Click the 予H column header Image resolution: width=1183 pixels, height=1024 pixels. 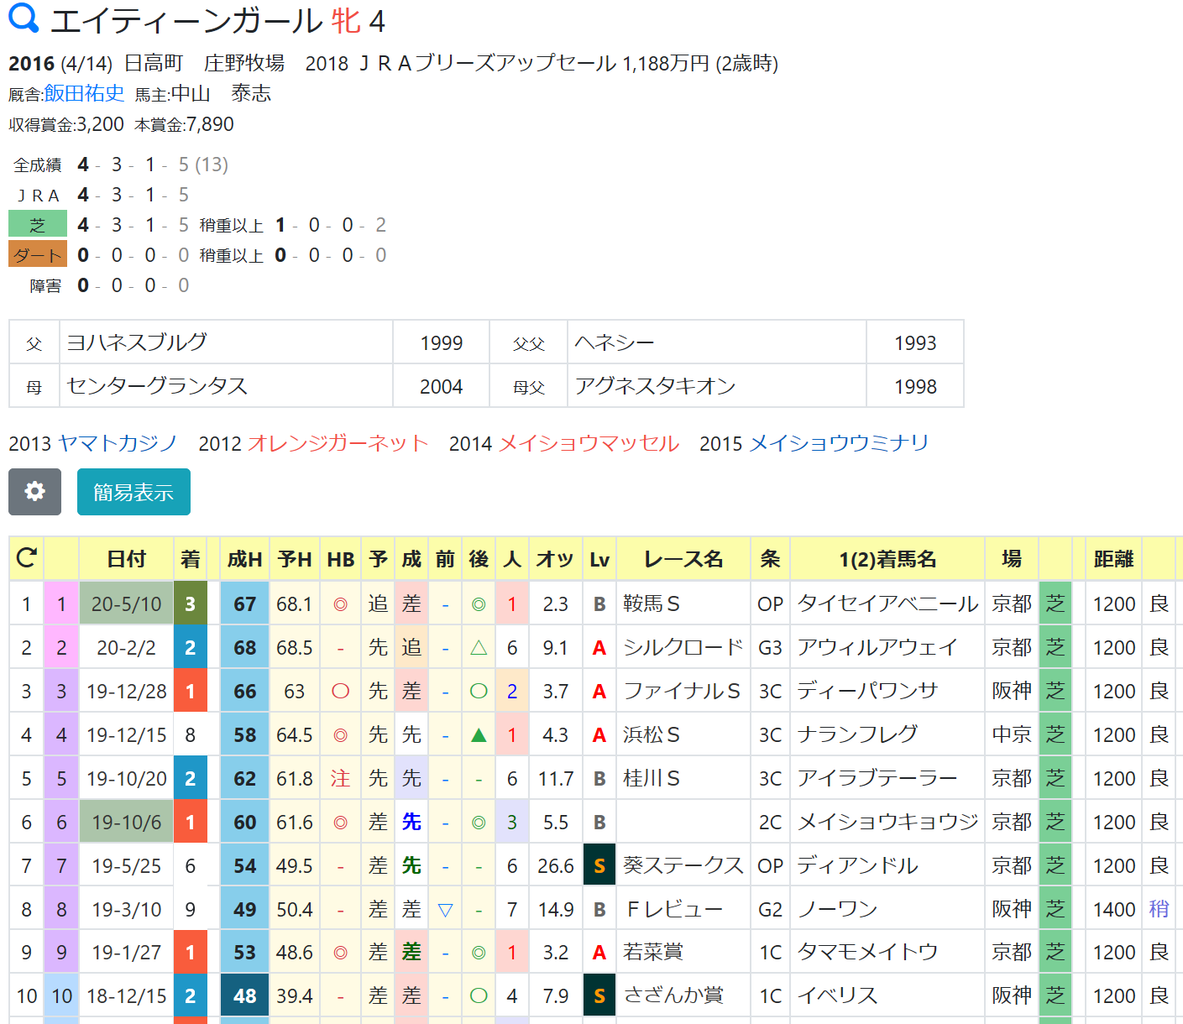[x=294, y=559]
